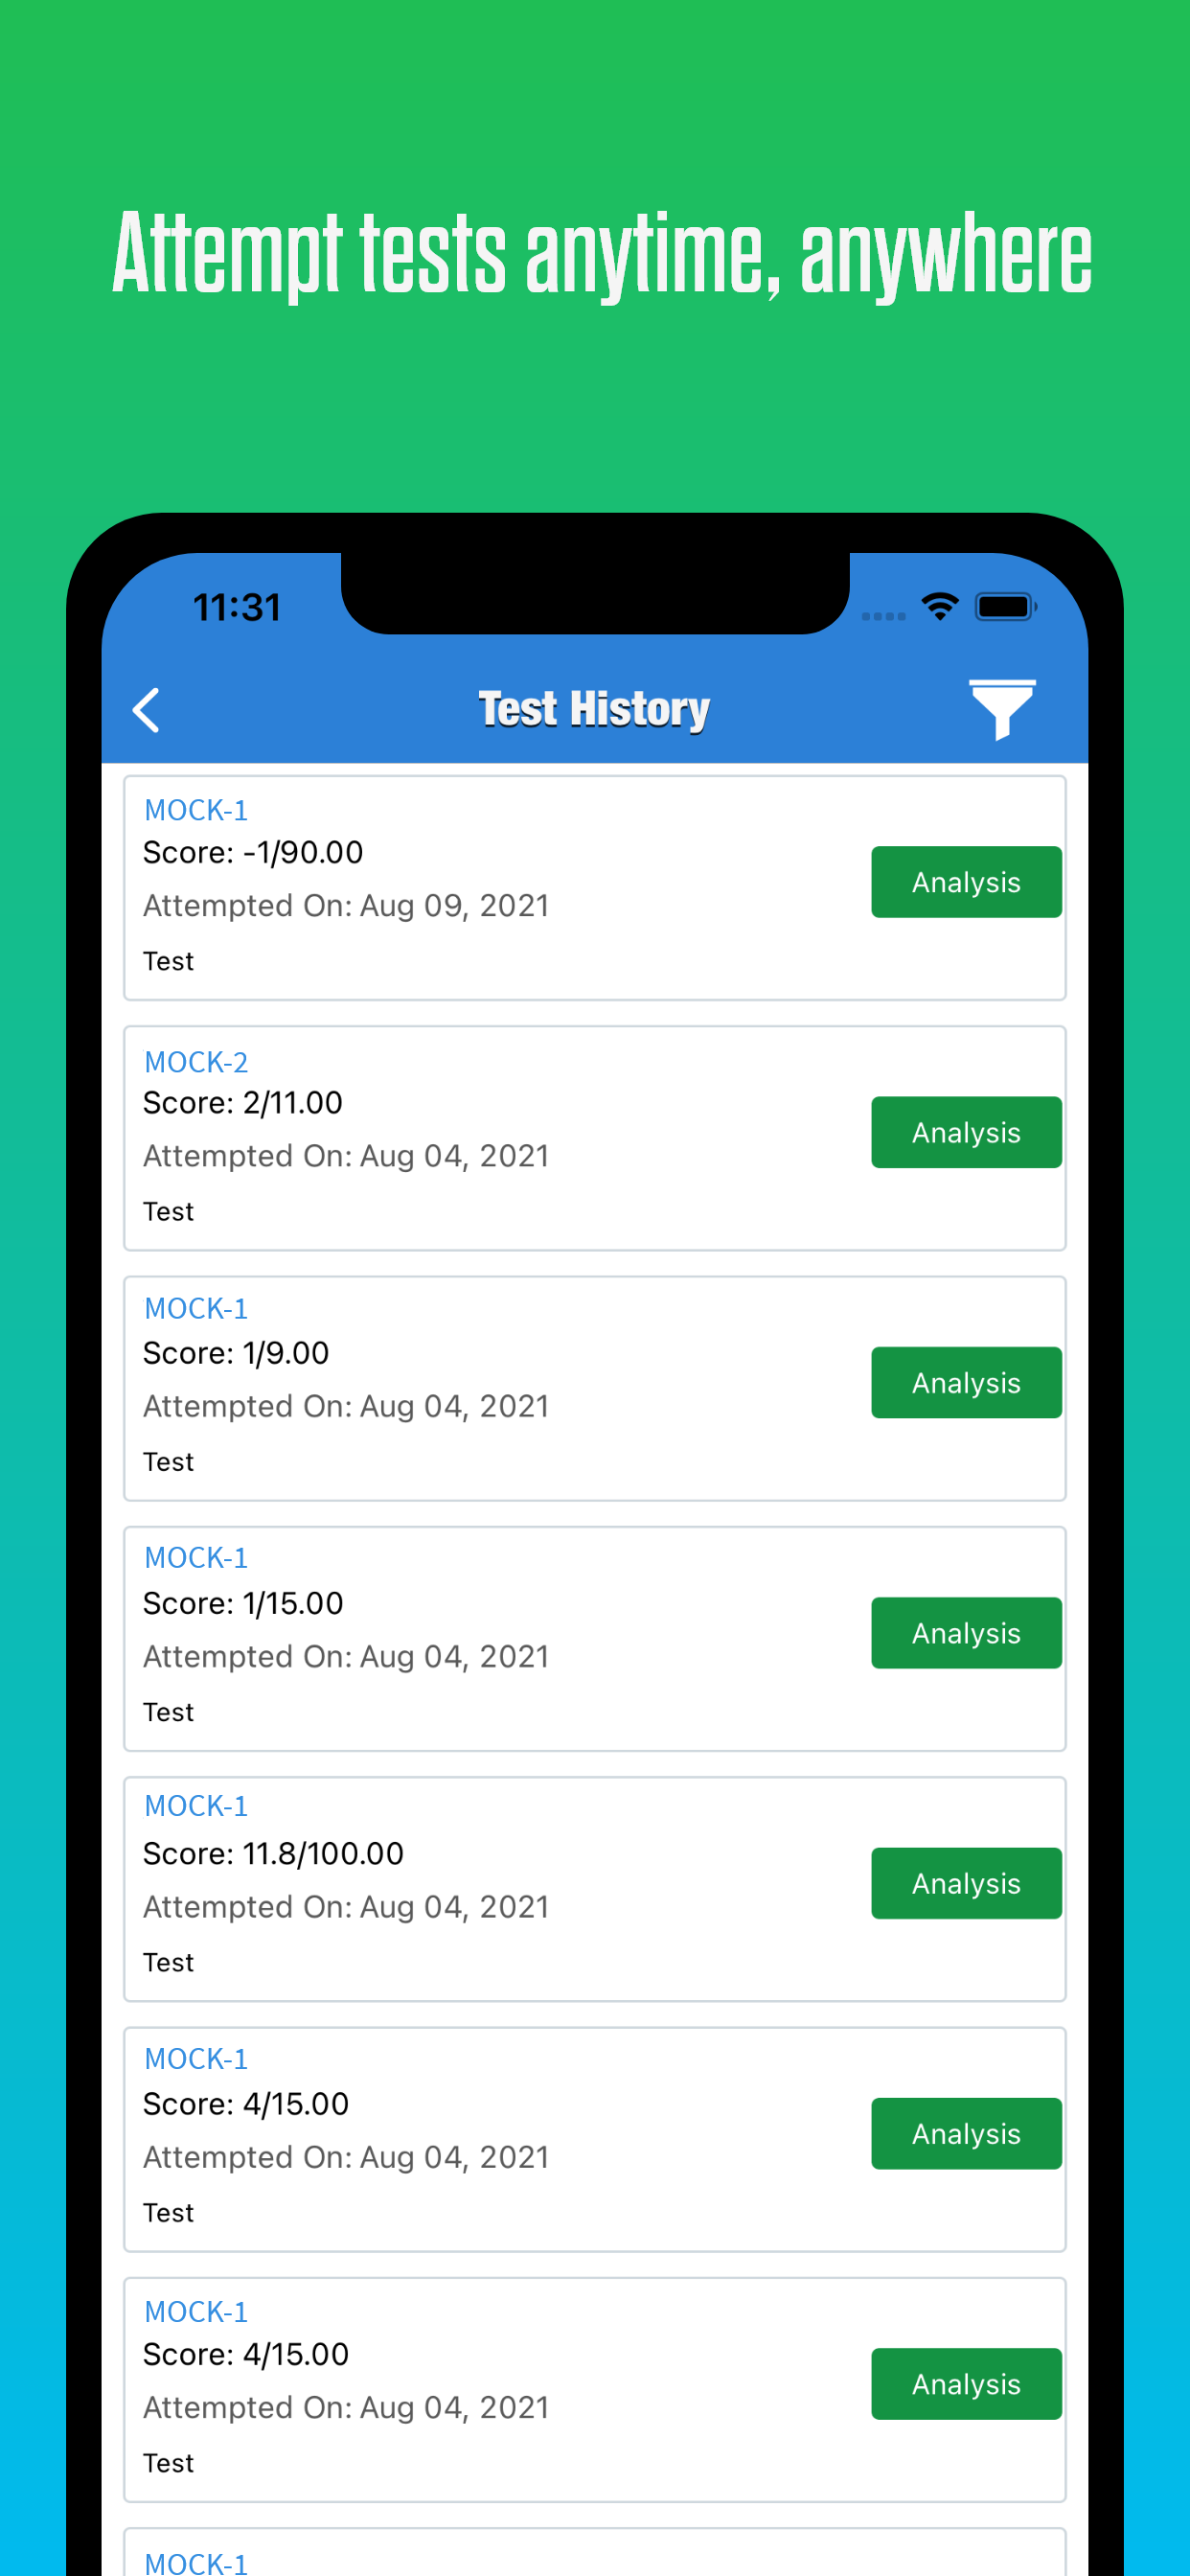Open the MOCK-1 link above score 1/9.00
The image size is (1190, 2576).
(196, 1308)
